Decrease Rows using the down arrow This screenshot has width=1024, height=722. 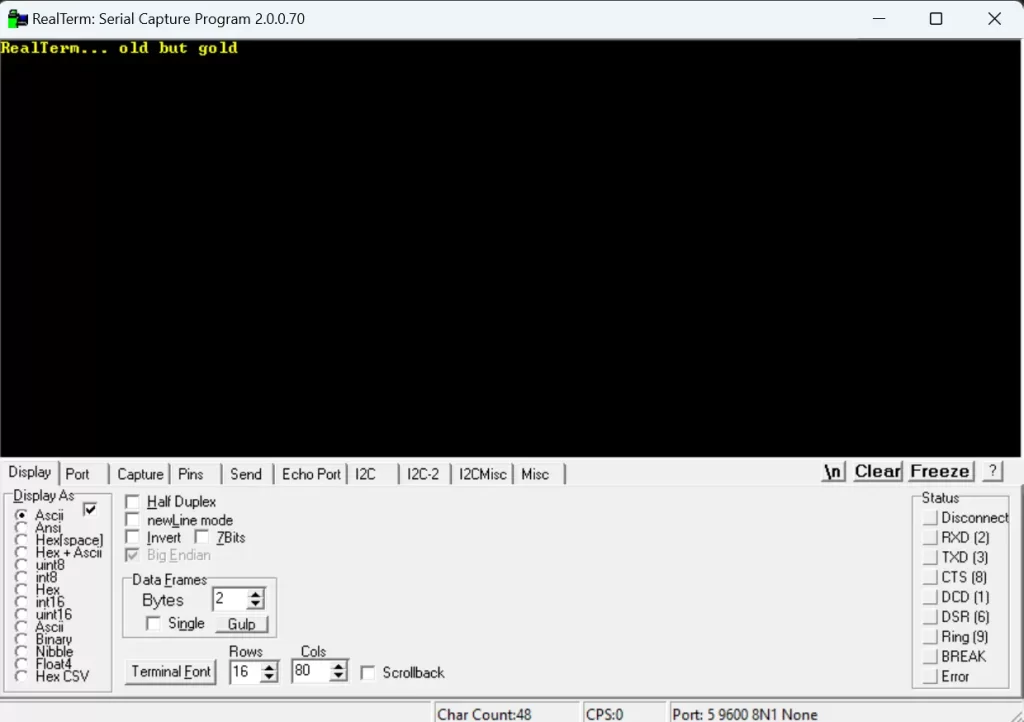[269, 677]
